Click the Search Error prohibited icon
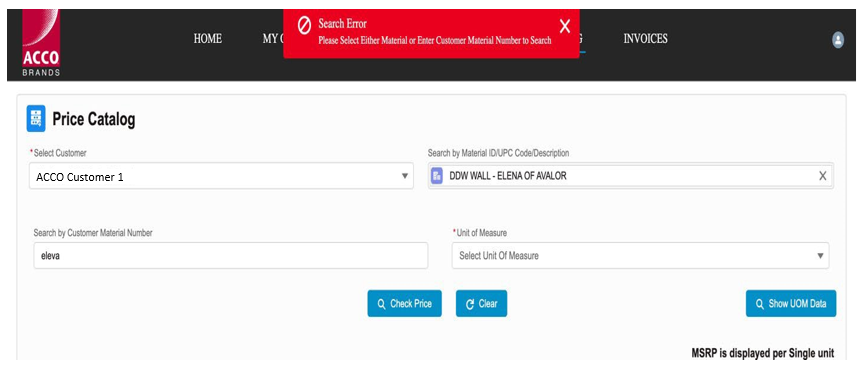The width and height of the screenshot is (867, 382). click(304, 25)
